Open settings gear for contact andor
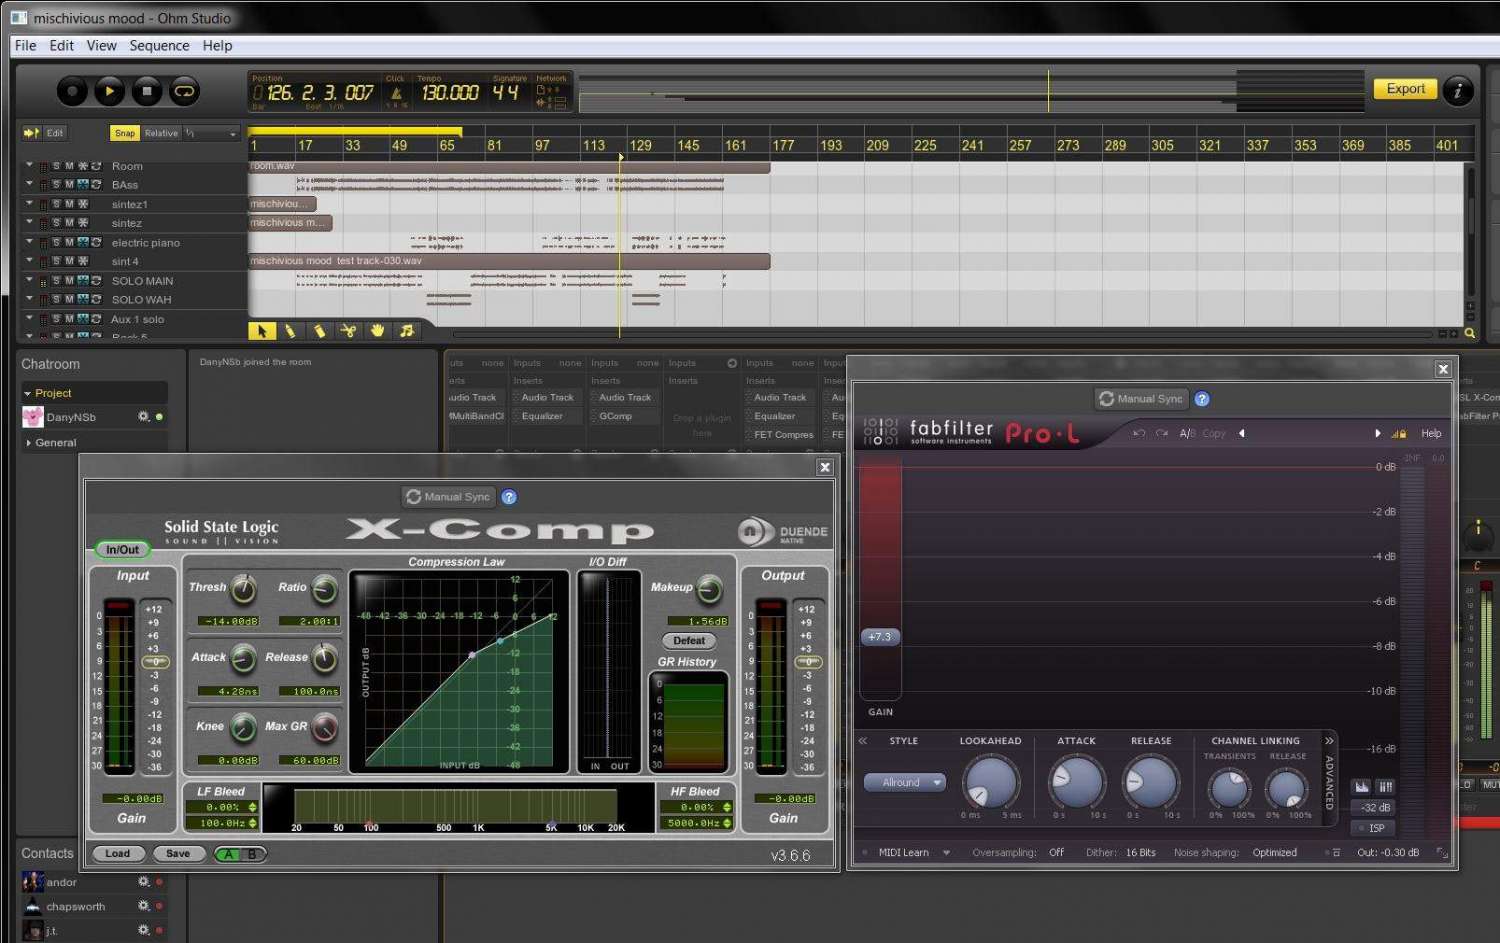The height and width of the screenshot is (943, 1500). point(143,881)
